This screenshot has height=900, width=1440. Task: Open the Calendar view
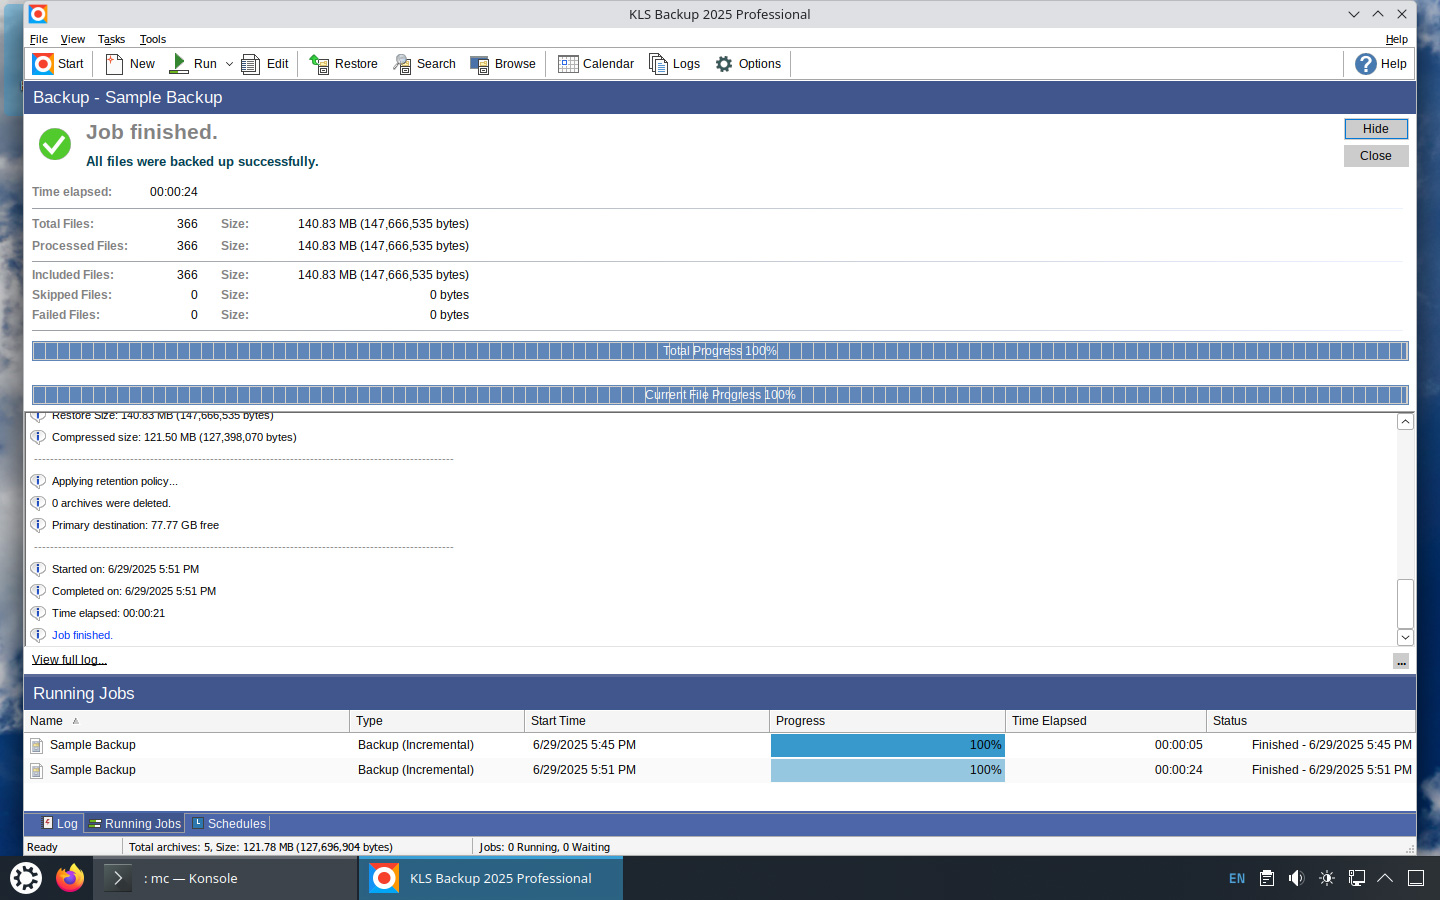(596, 64)
